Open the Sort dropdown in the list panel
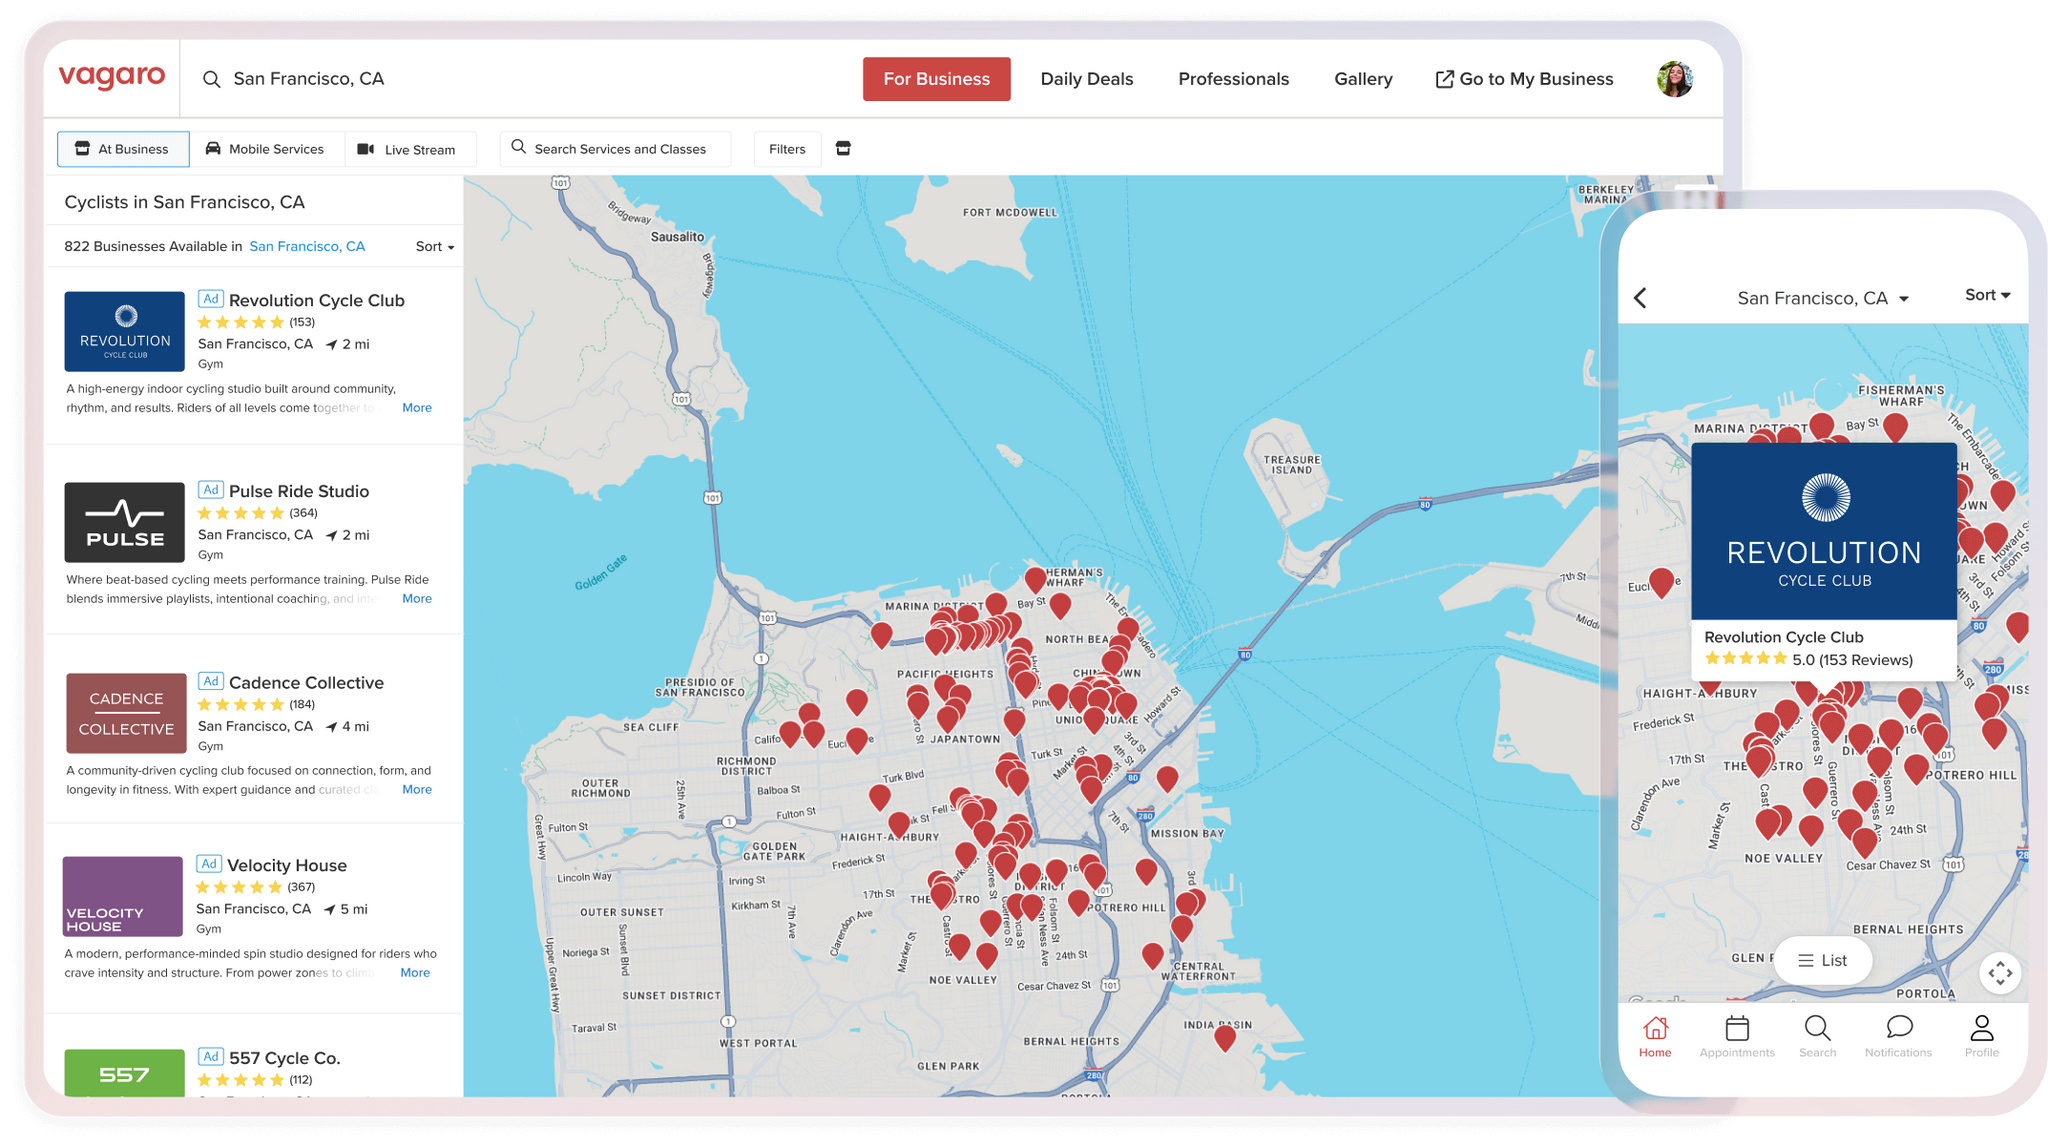The height and width of the screenshot is (1145, 2048). point(435,246)
